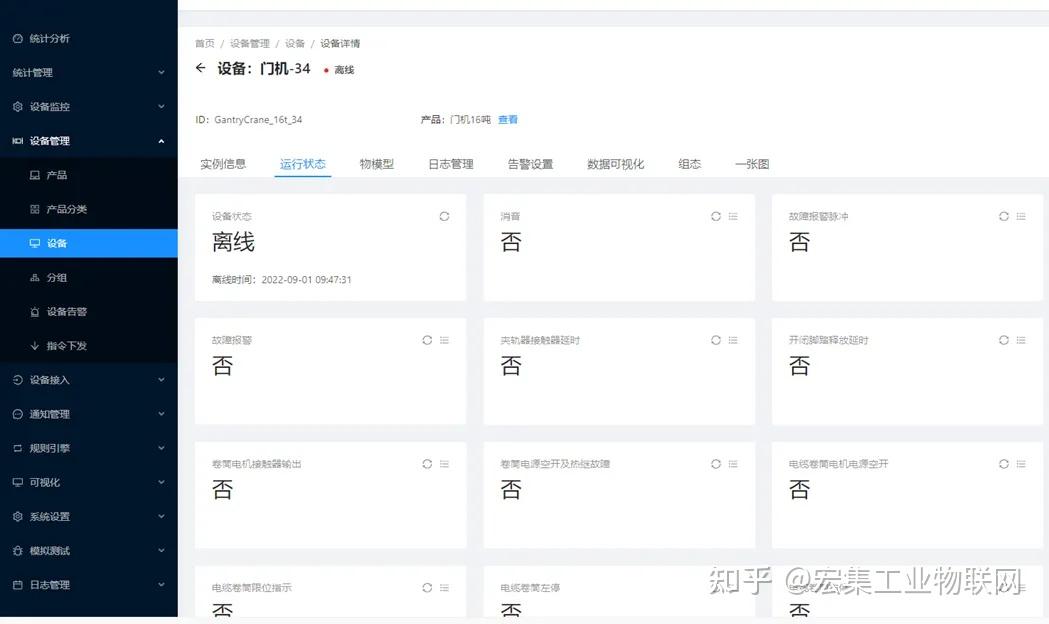Open the list icon on 卷筒电源空开及热继故障 card
Screen dimensions: 1049x624
click(x=733, y=463)
